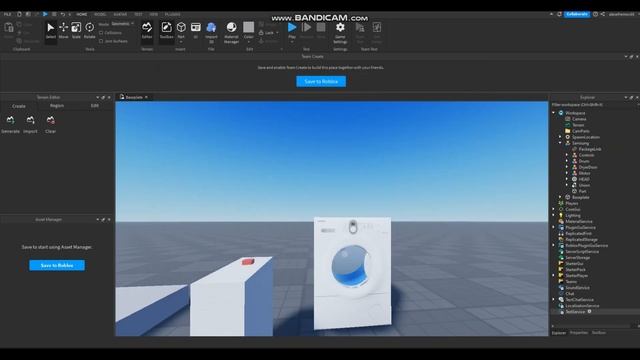Switch to the TEST ribbon tab
The image size is (640, 360).
click(138, 14)
